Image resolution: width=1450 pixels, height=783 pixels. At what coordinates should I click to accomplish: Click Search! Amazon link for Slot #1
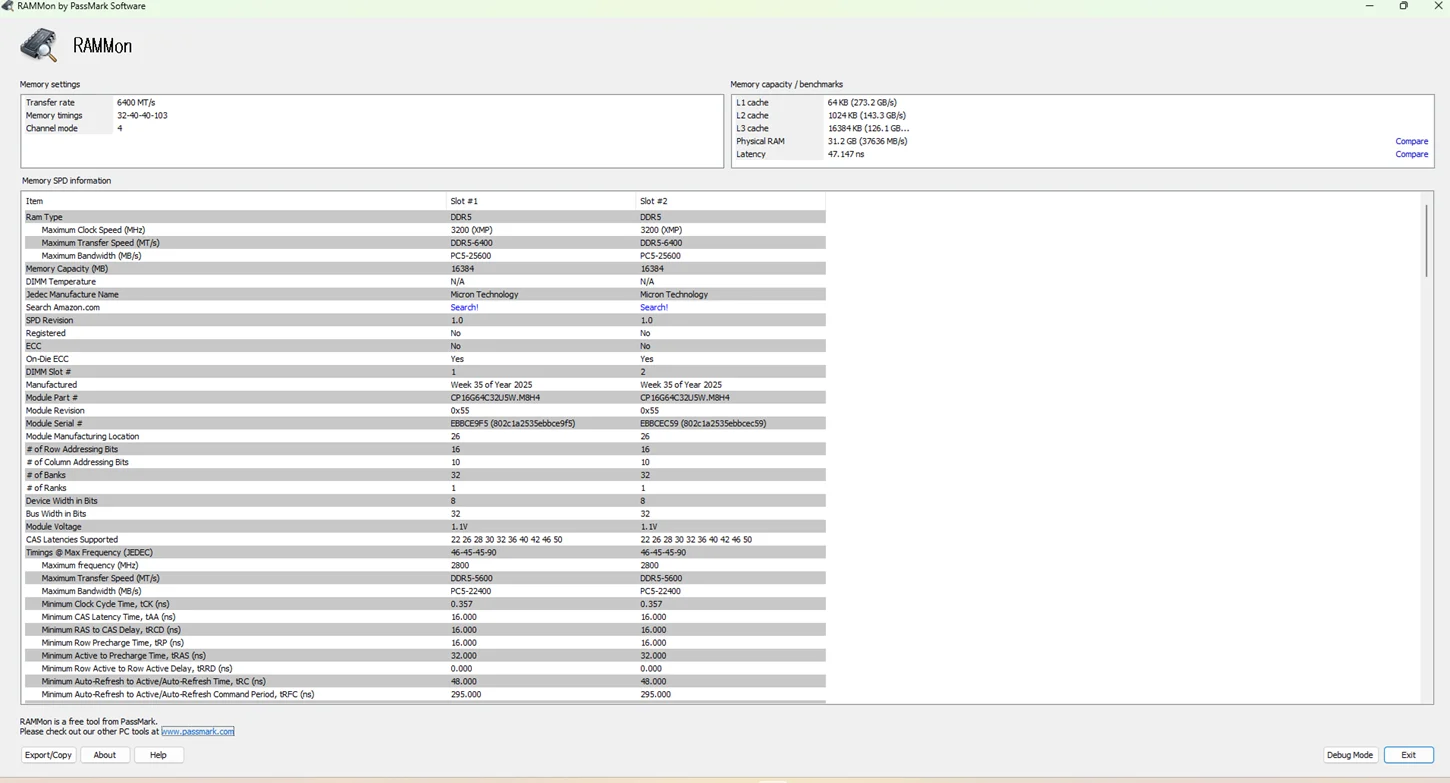464,307
